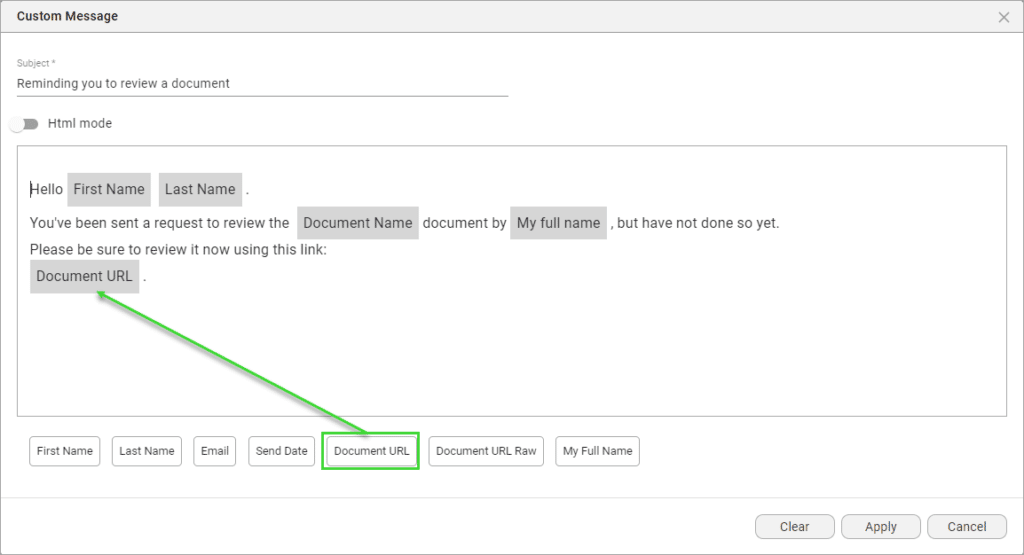Image resolution: width=1024 pixels, height=555 pixels.
Task: Place cursor at the word Hello
Action: tap(47, 189)
